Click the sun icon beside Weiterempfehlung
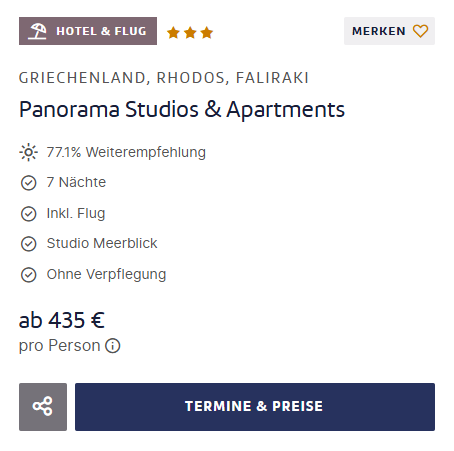 tap(29, 152)
